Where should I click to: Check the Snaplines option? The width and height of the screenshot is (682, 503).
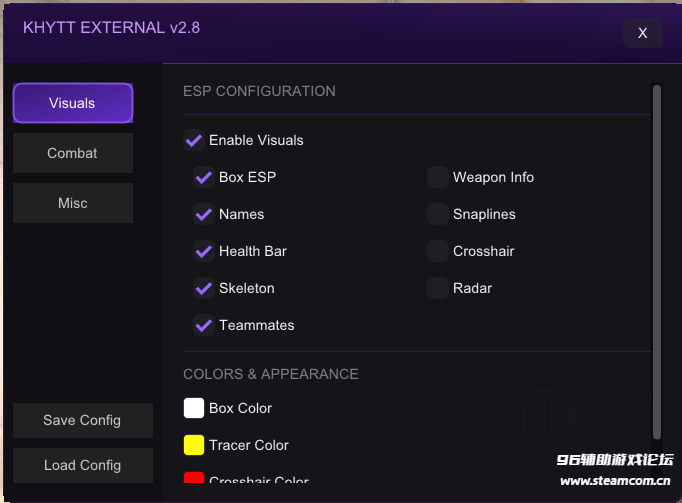437,215
